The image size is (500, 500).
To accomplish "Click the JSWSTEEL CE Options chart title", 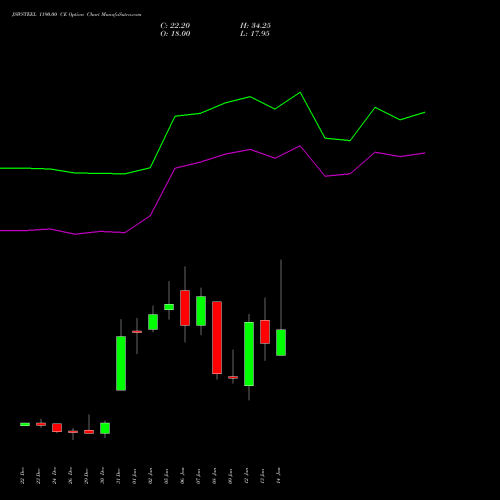I will click(x=77, y=15).
